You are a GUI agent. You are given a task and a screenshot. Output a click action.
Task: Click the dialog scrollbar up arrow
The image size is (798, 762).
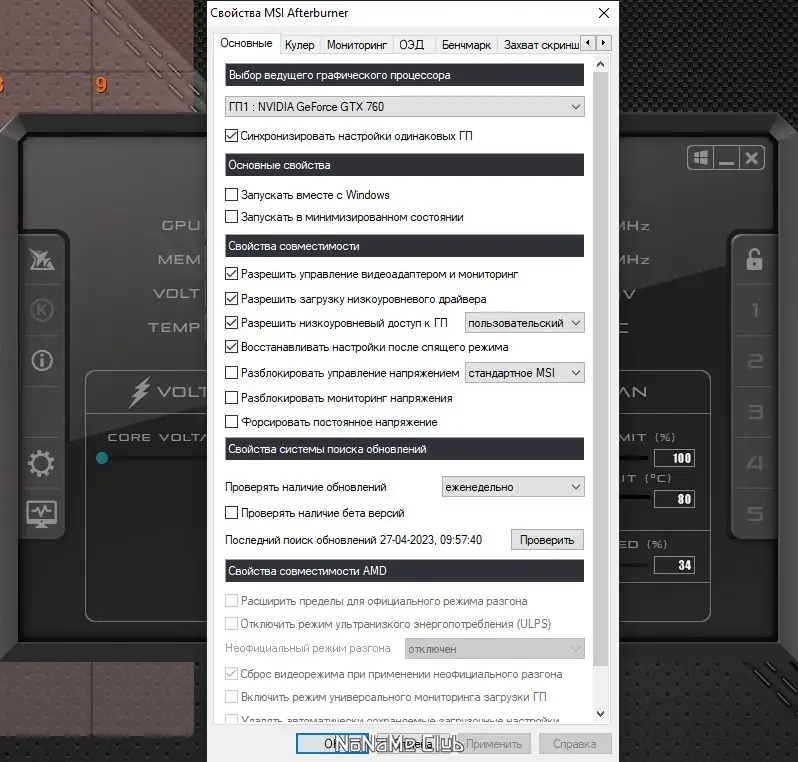(x=601, y=65)
